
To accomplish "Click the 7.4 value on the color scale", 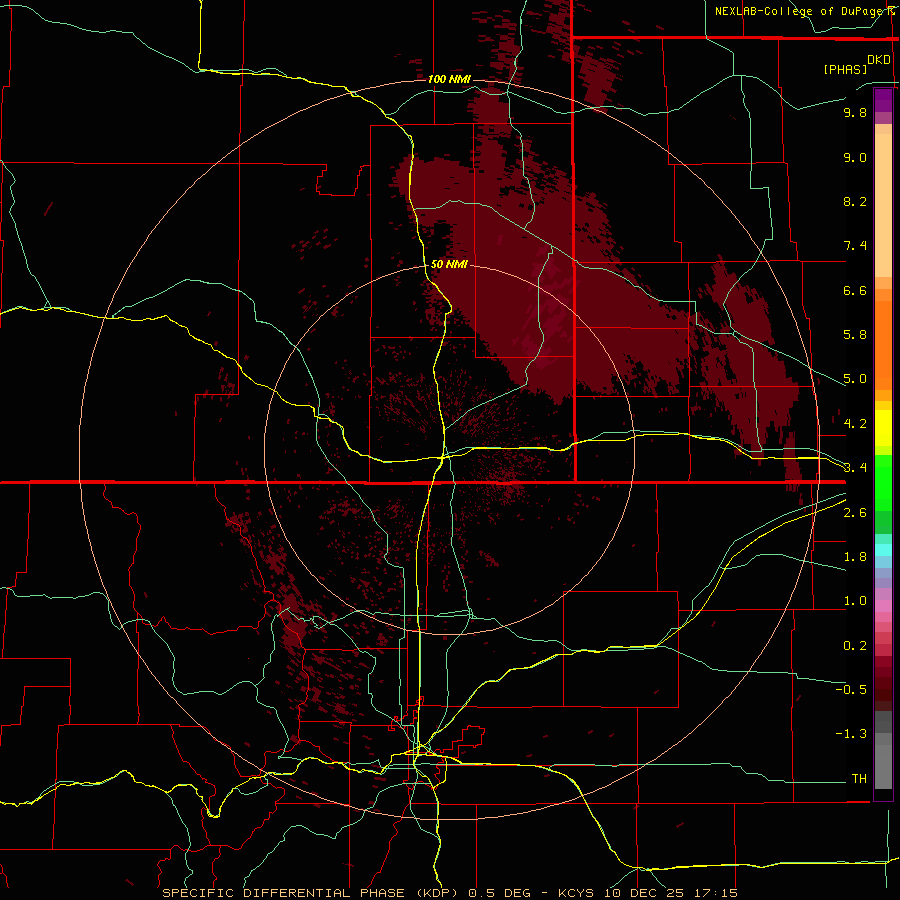I will pos(855,246).
